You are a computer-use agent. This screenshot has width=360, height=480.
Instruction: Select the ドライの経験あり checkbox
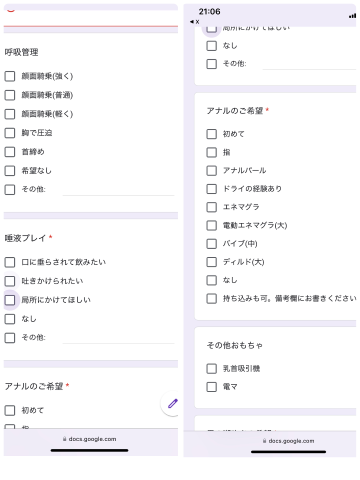tap(212, 189)
